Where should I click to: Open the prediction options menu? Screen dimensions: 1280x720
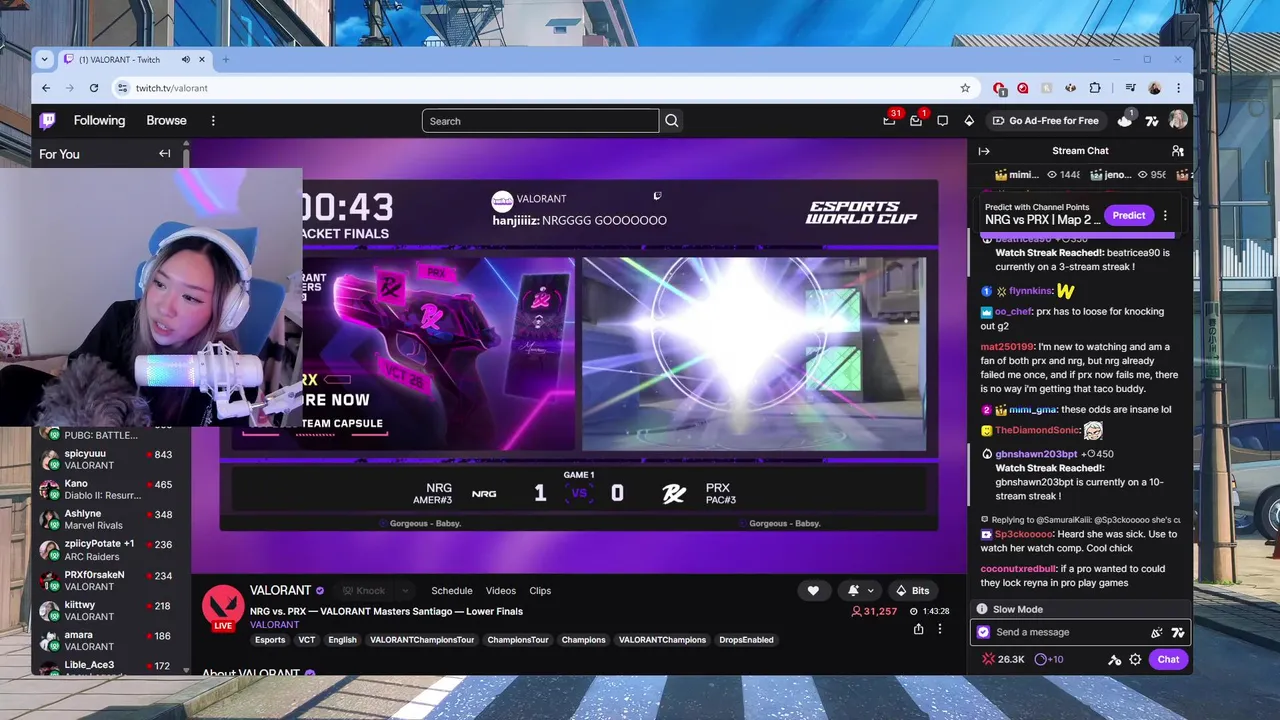tap(1165, 215)
